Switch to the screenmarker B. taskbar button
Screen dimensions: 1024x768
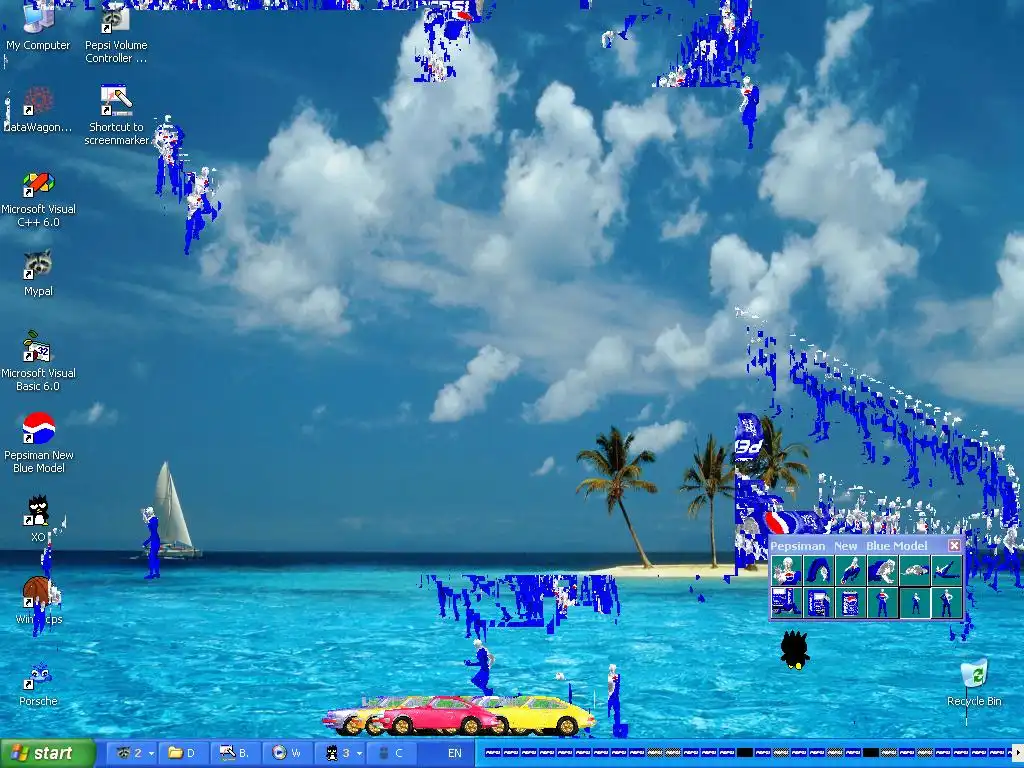tap(236, 753)
